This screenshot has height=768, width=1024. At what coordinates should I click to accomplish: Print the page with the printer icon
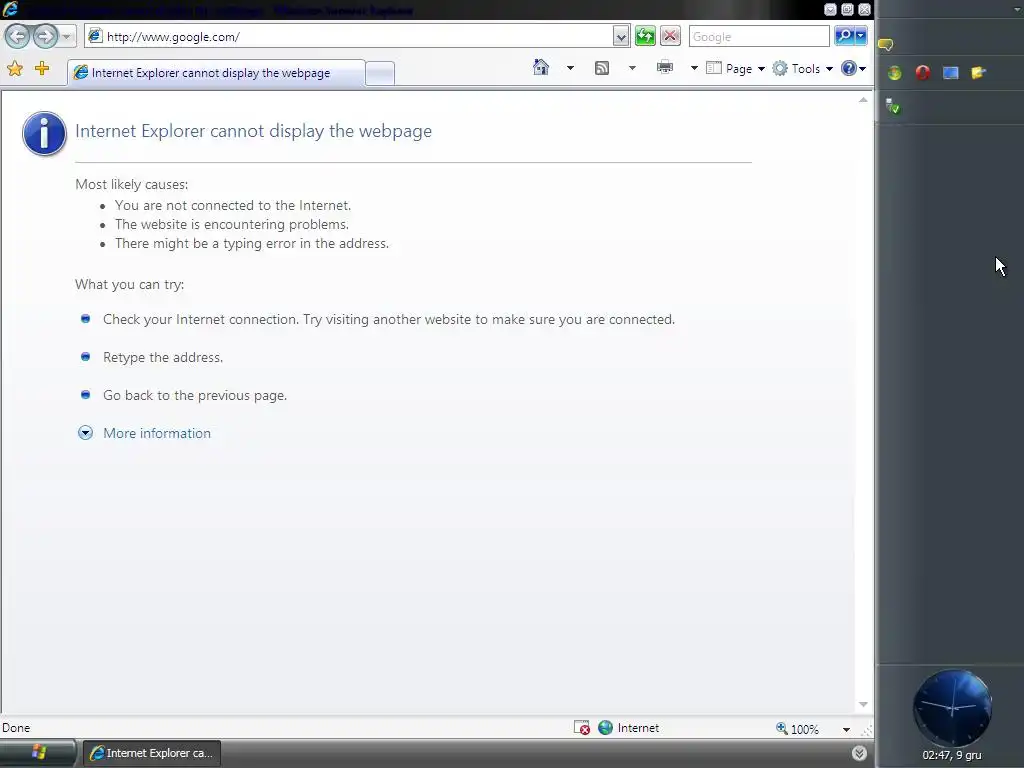coord(665,67)
